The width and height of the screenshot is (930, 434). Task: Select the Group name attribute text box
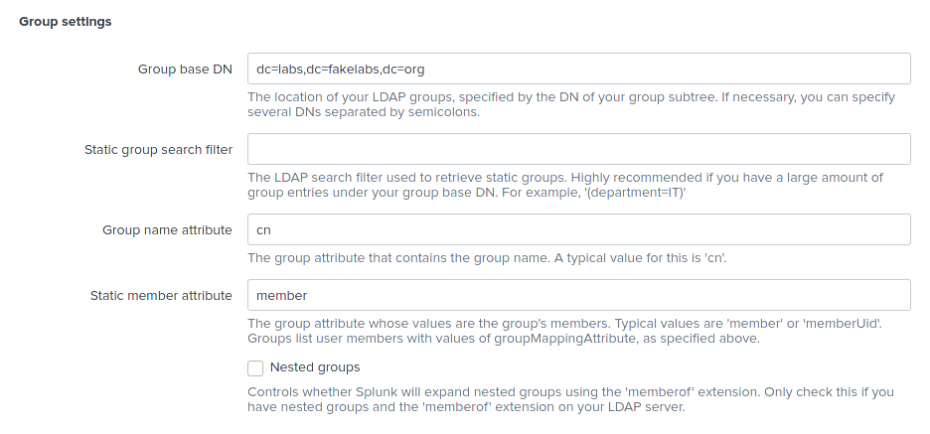tap(577, 229)
